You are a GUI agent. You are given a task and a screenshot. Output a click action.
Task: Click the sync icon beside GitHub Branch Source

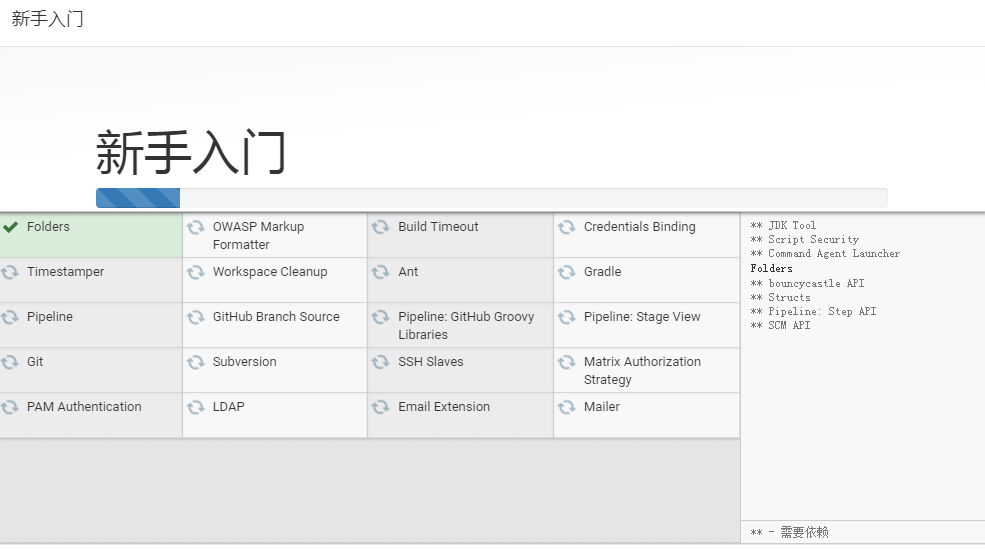click(195, 317)
